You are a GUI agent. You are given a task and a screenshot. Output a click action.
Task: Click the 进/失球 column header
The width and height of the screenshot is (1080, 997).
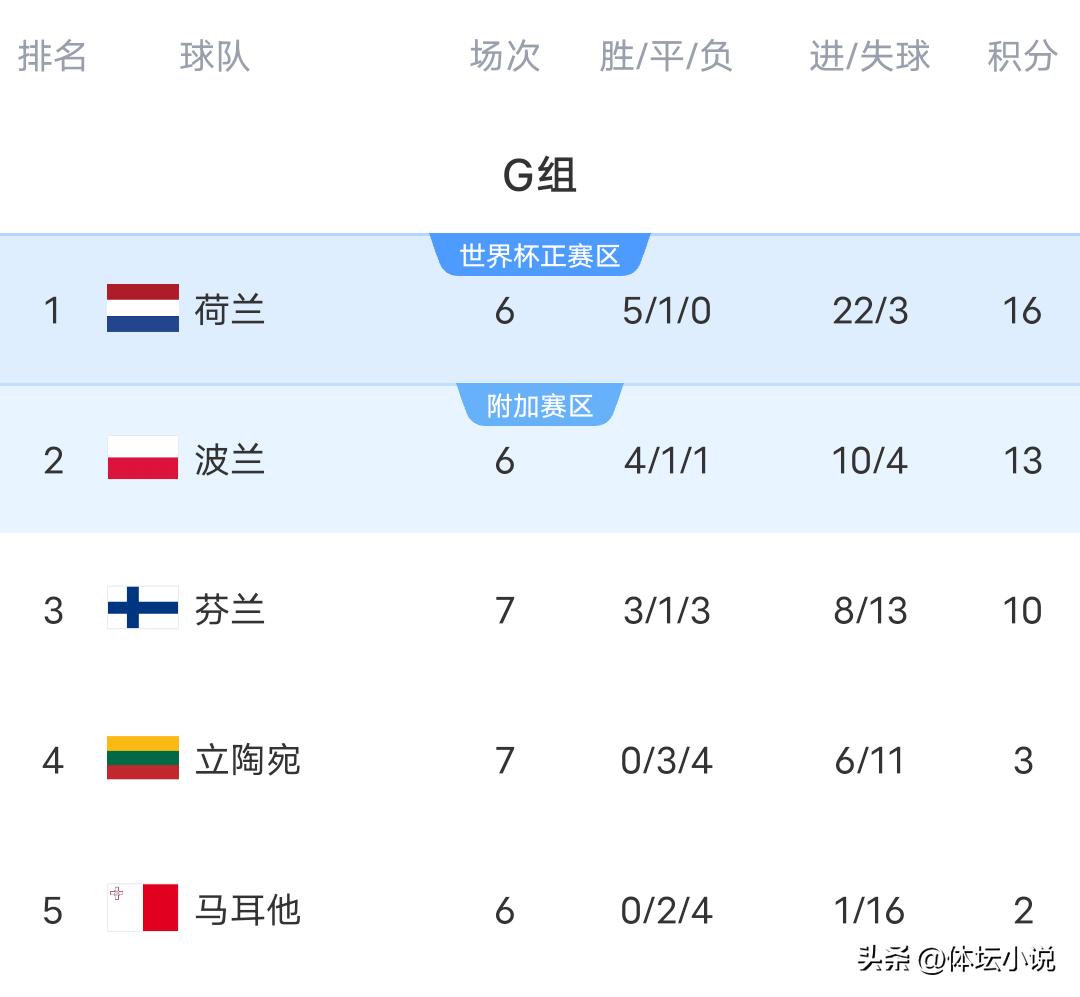870,56
